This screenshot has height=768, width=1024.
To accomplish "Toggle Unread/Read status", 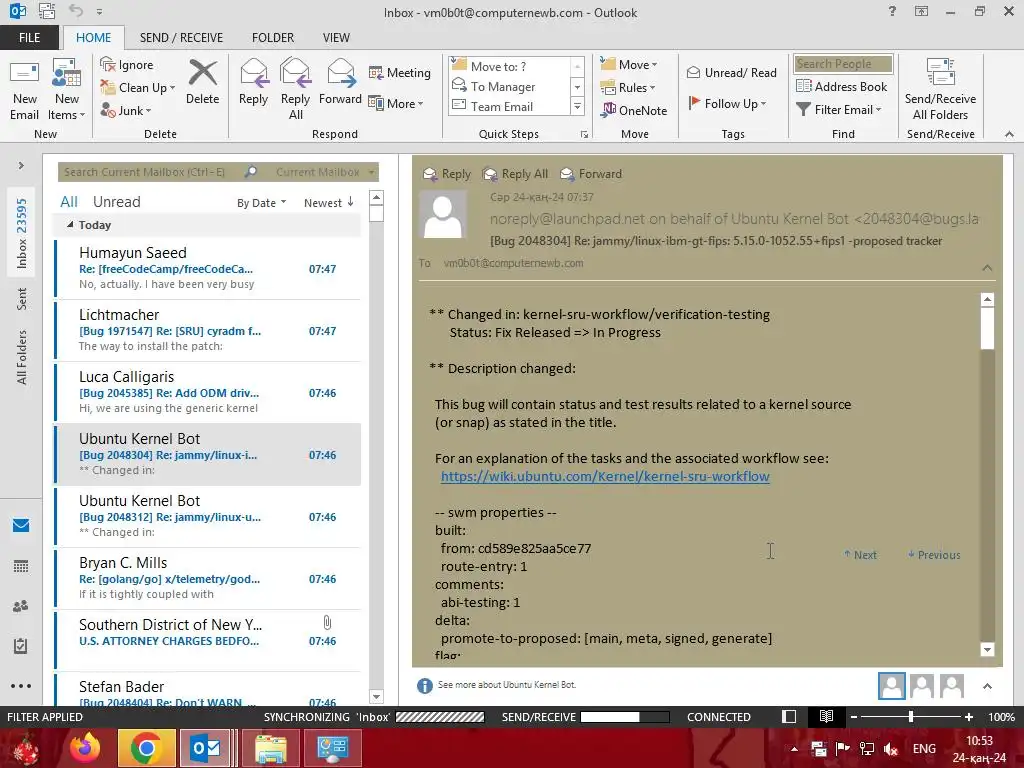I will (x=731, y=72).
